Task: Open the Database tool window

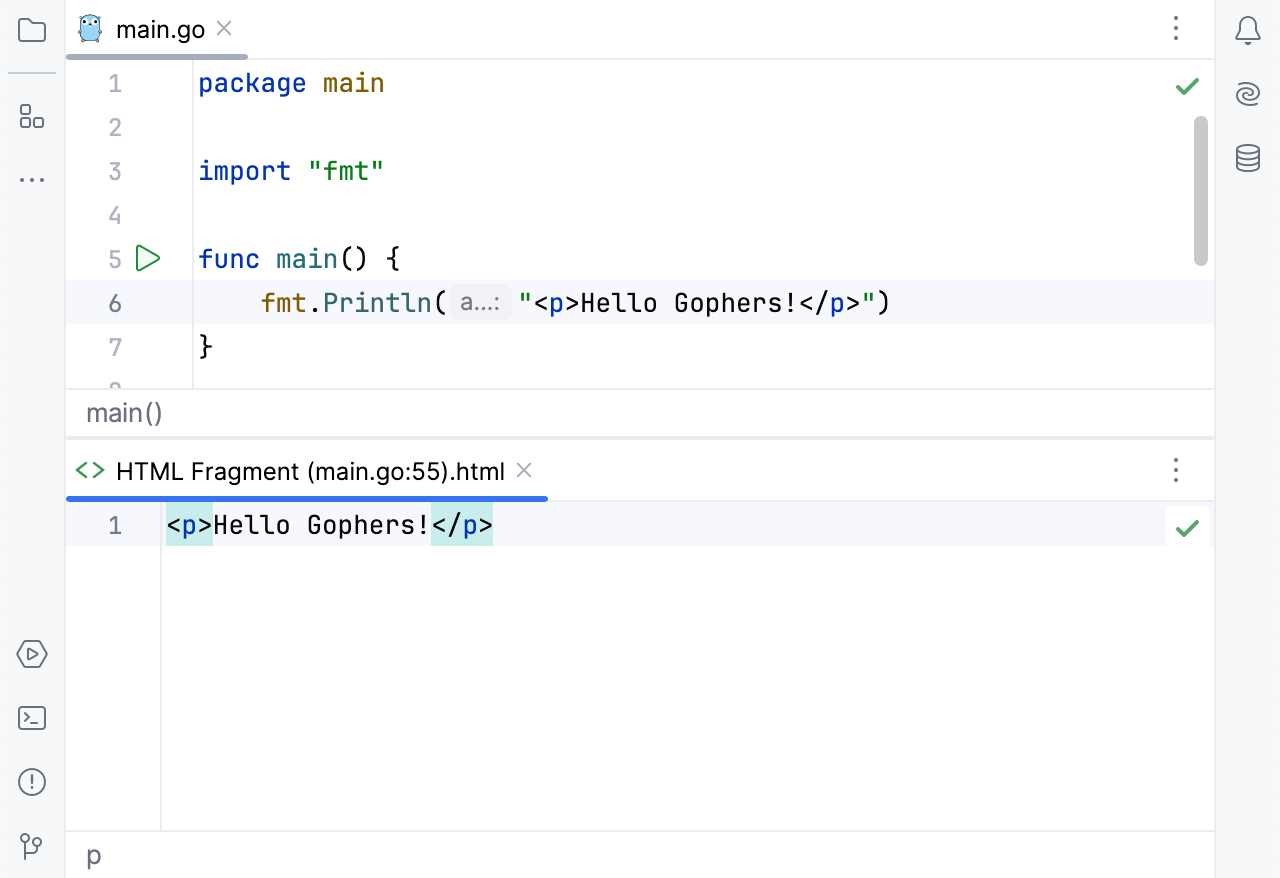Action: point(1247,158)
